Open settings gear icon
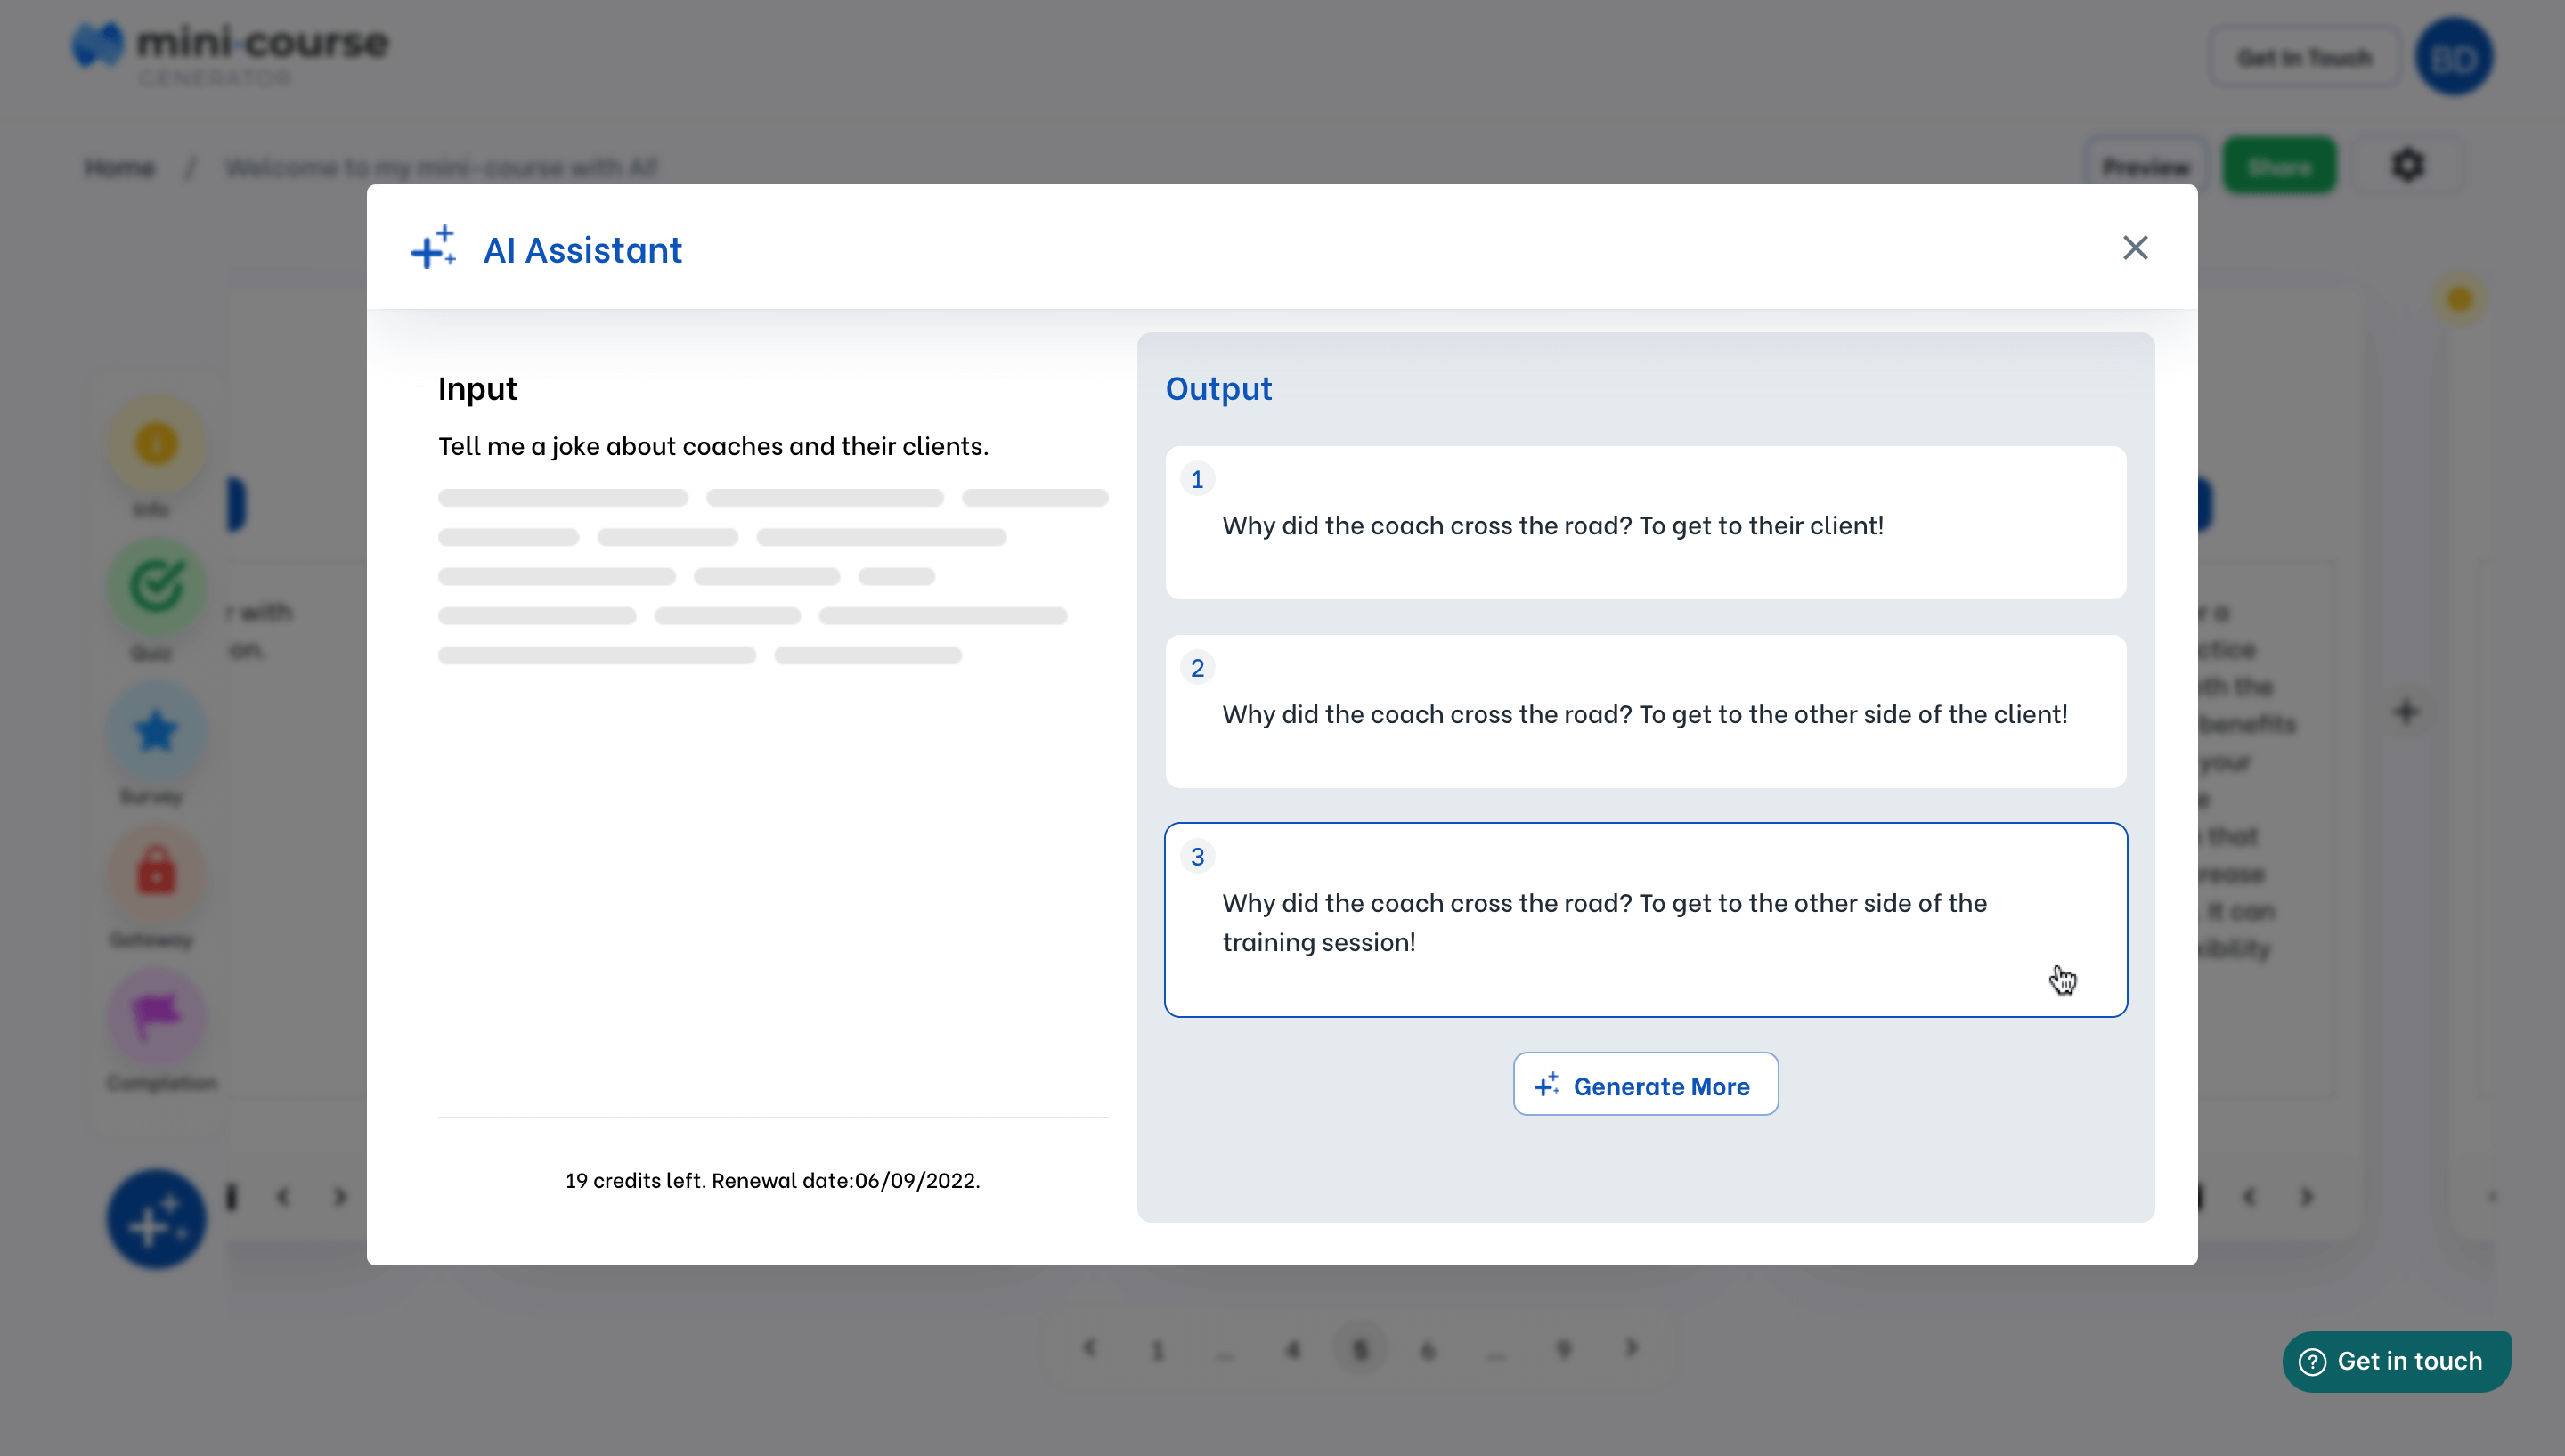Screen dimensions: 2565x1456 (2407, 165)
